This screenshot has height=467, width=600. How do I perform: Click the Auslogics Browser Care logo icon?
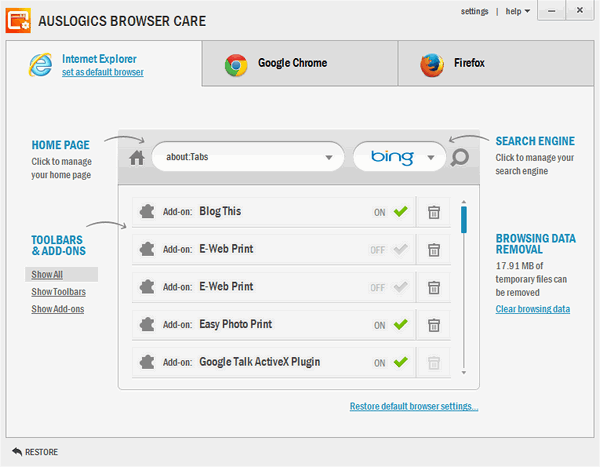[x=18, y=21]
